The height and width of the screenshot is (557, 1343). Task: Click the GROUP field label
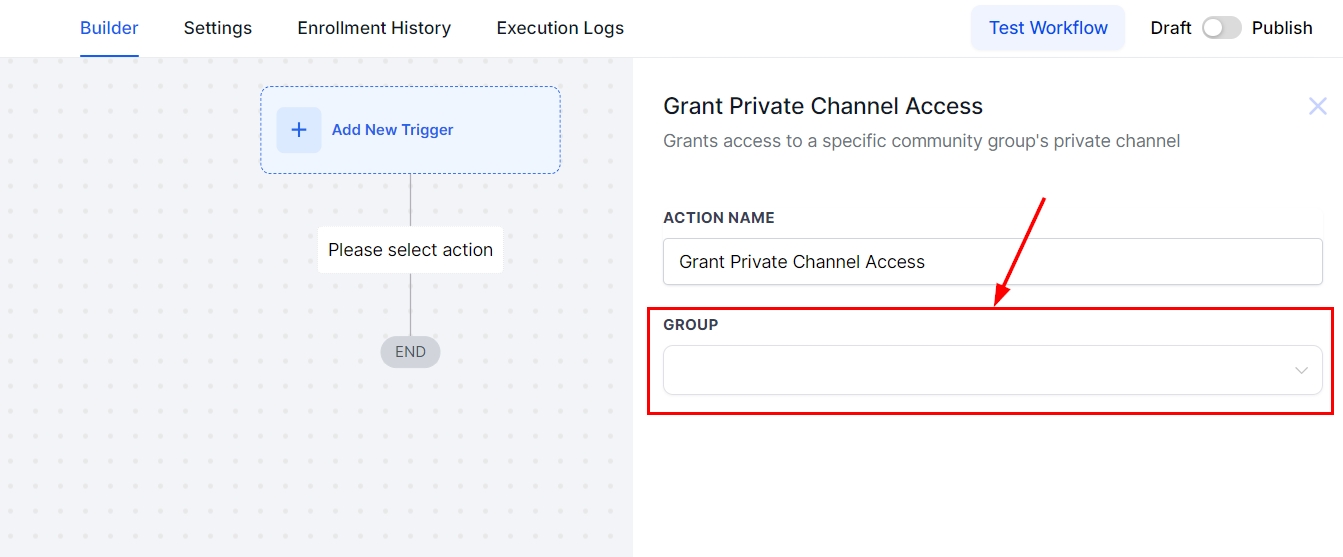click(x=691, y=325)
